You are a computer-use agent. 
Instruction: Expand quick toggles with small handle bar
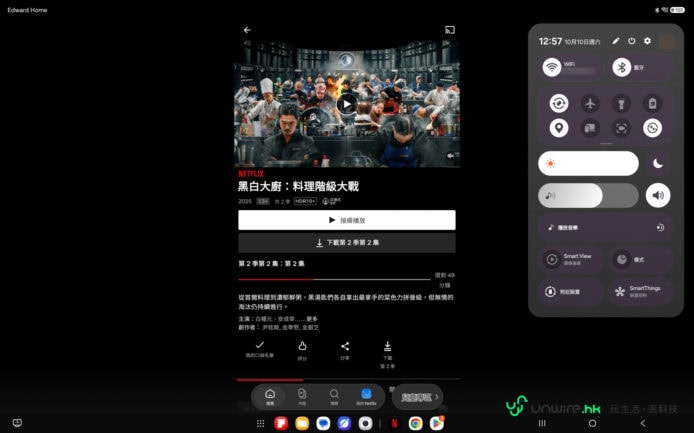[606, 144]
